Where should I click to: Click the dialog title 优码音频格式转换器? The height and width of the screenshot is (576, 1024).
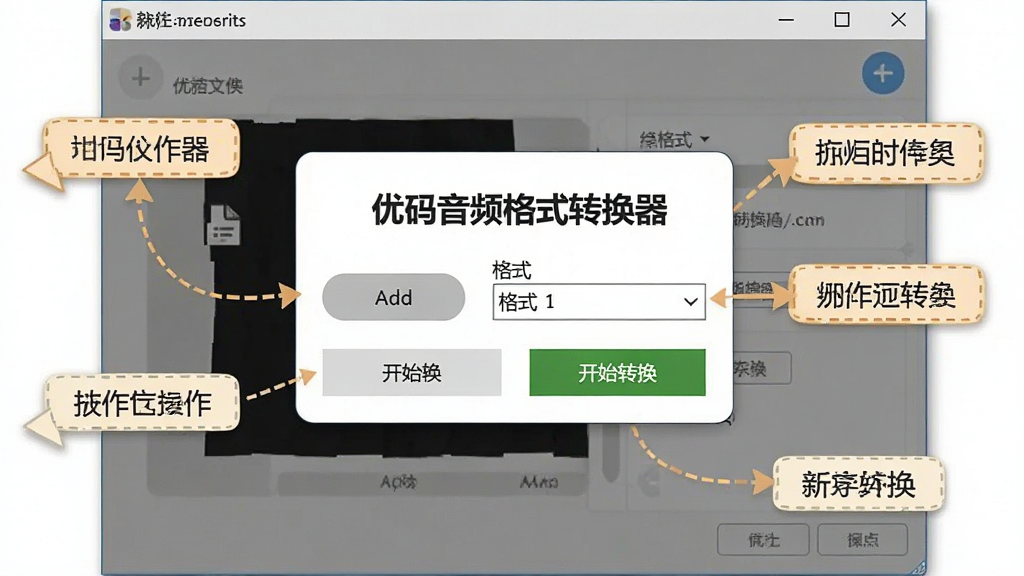[519, 210]
